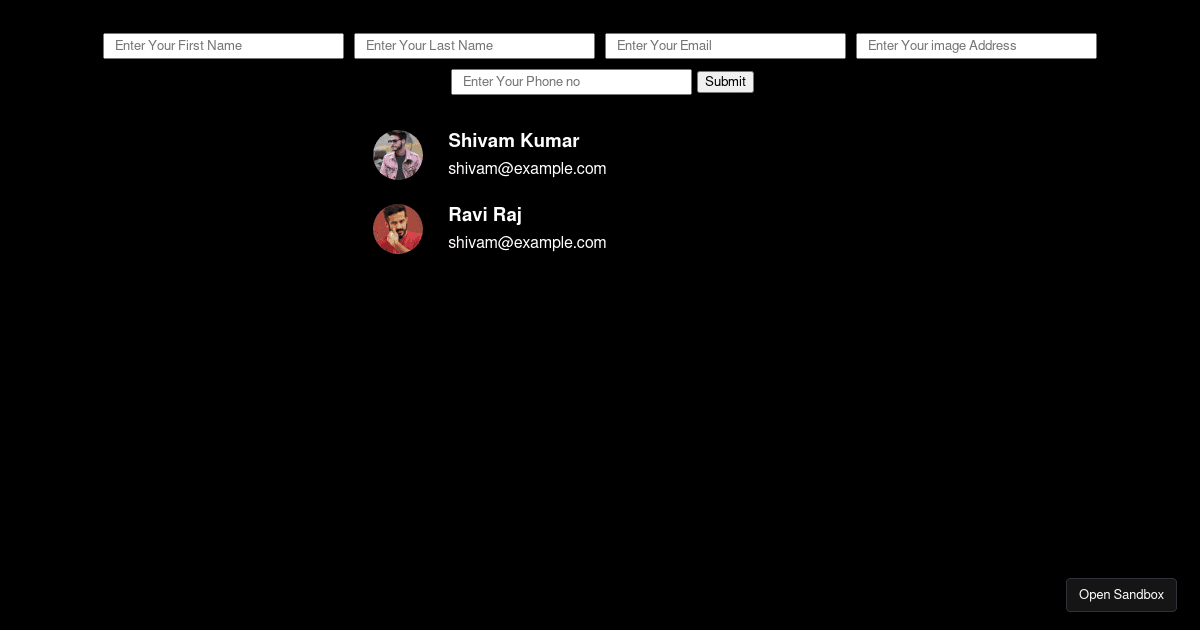Select the Ravi Raj name heading

[x=485, y=215]
